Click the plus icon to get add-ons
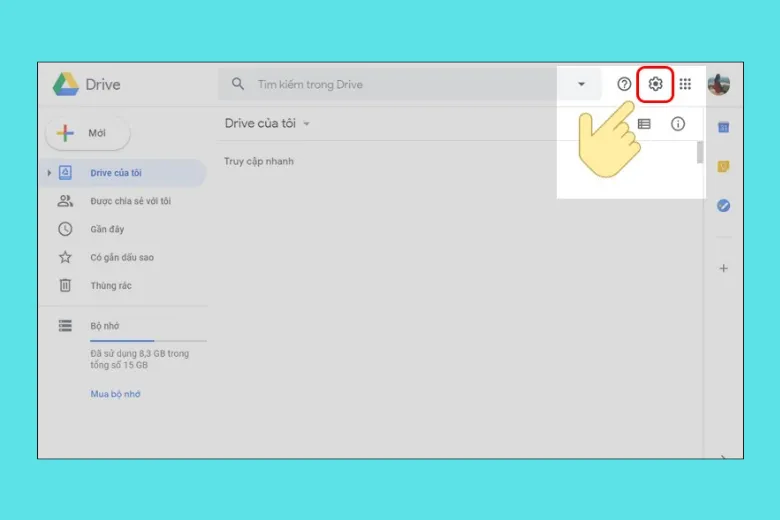 pyautogui.click(x=723, y=268)
